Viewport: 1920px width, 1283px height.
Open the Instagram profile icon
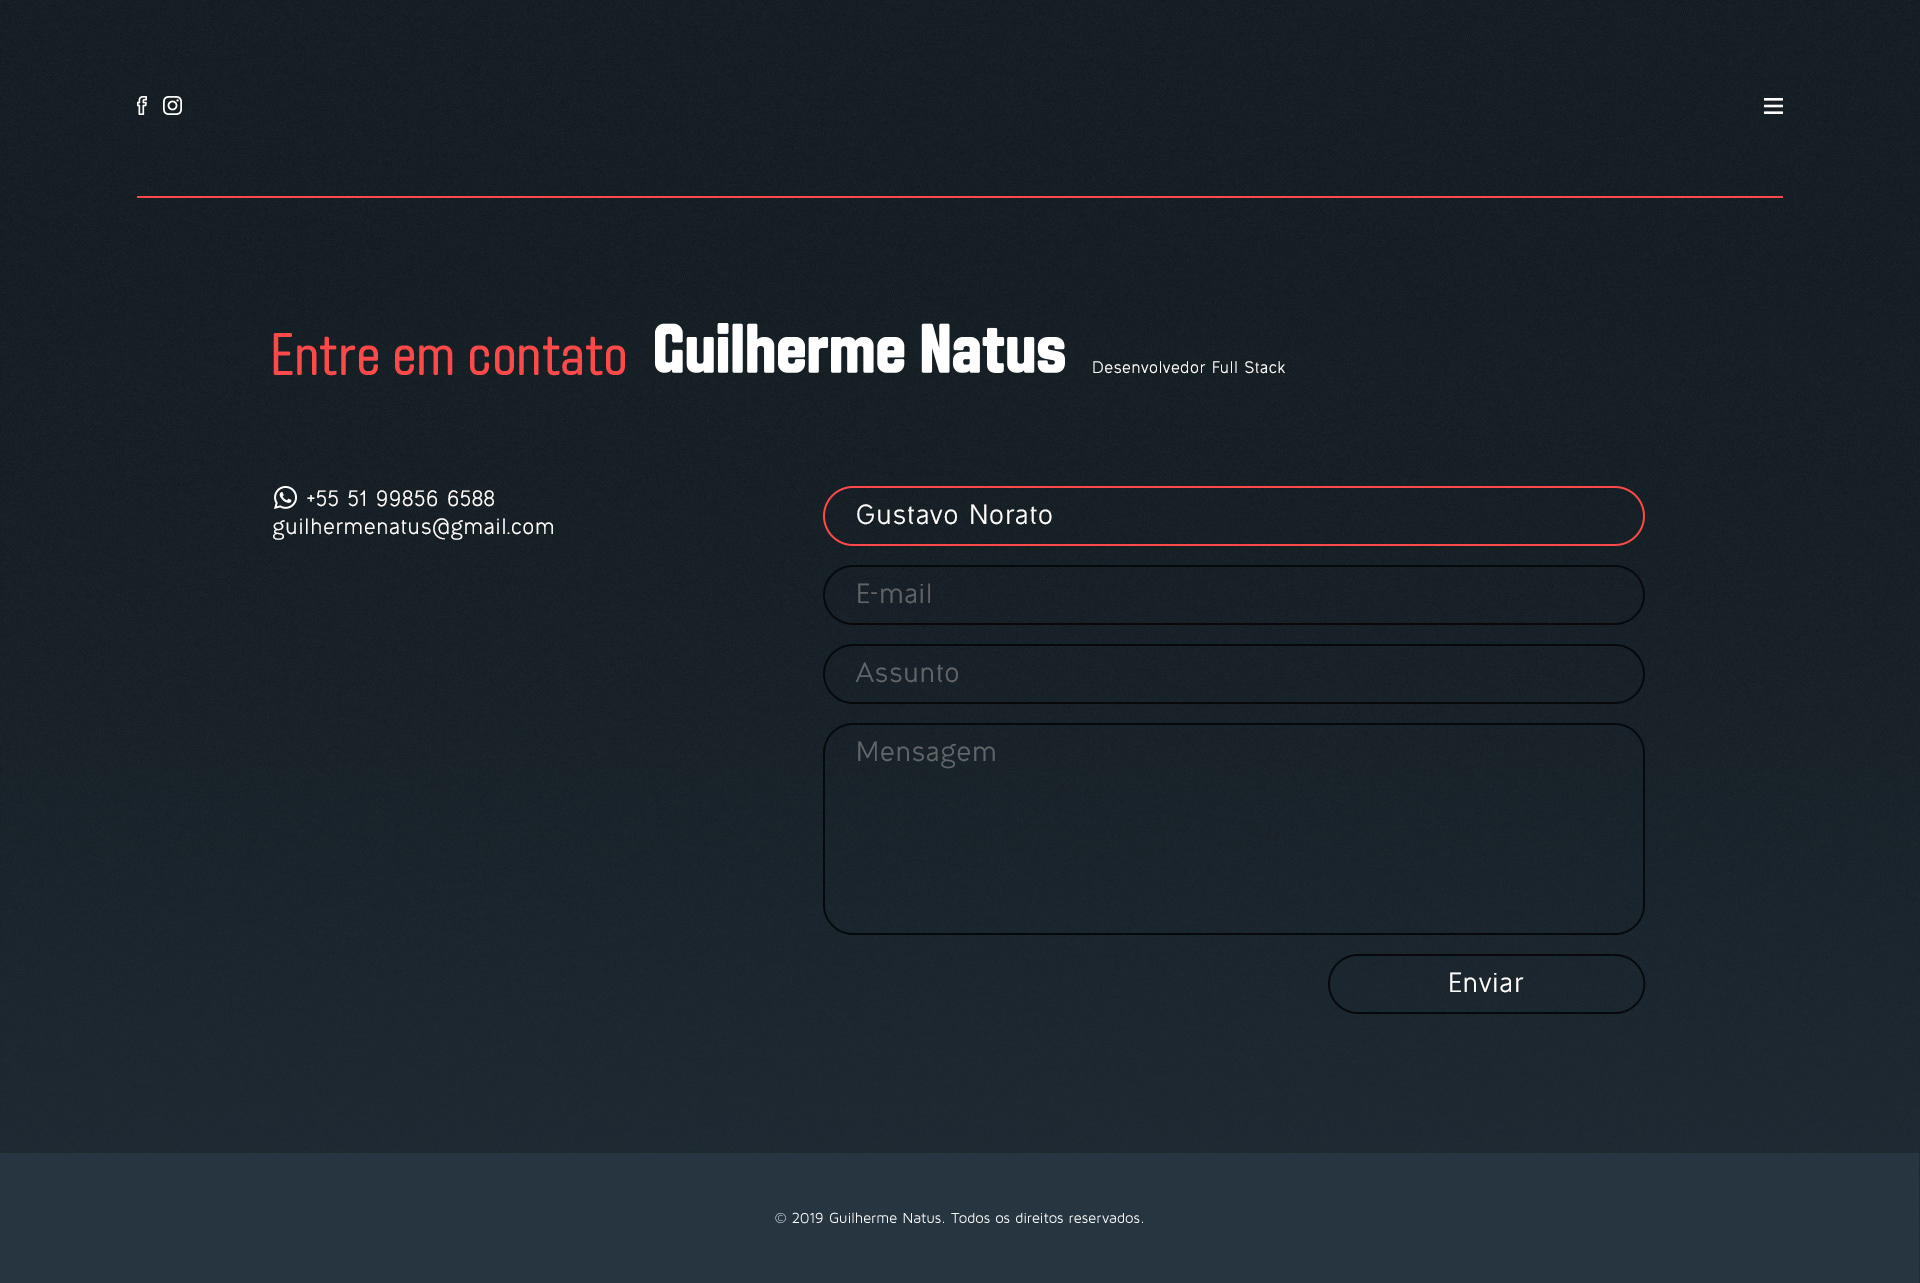pos(172,106)
